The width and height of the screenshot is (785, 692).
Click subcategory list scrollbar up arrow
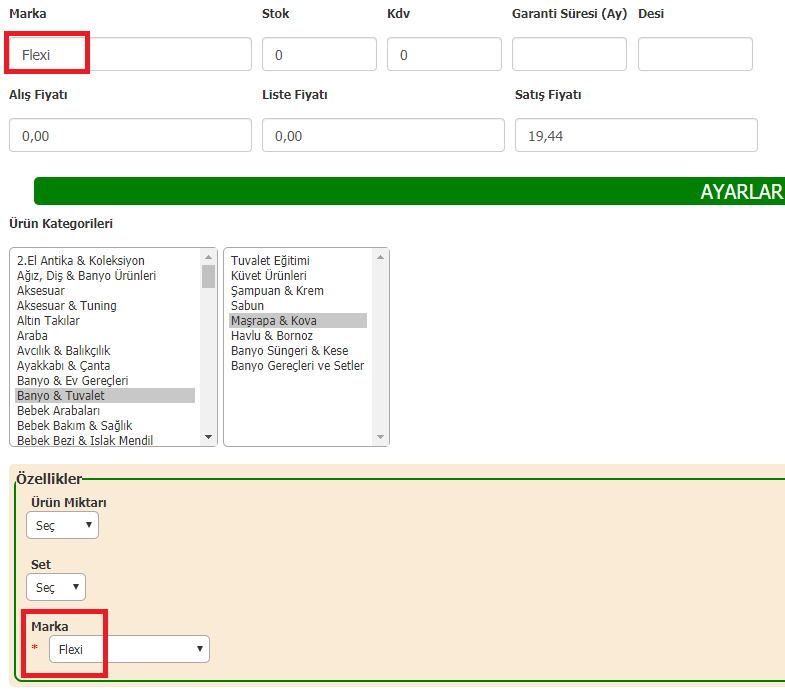380,257
